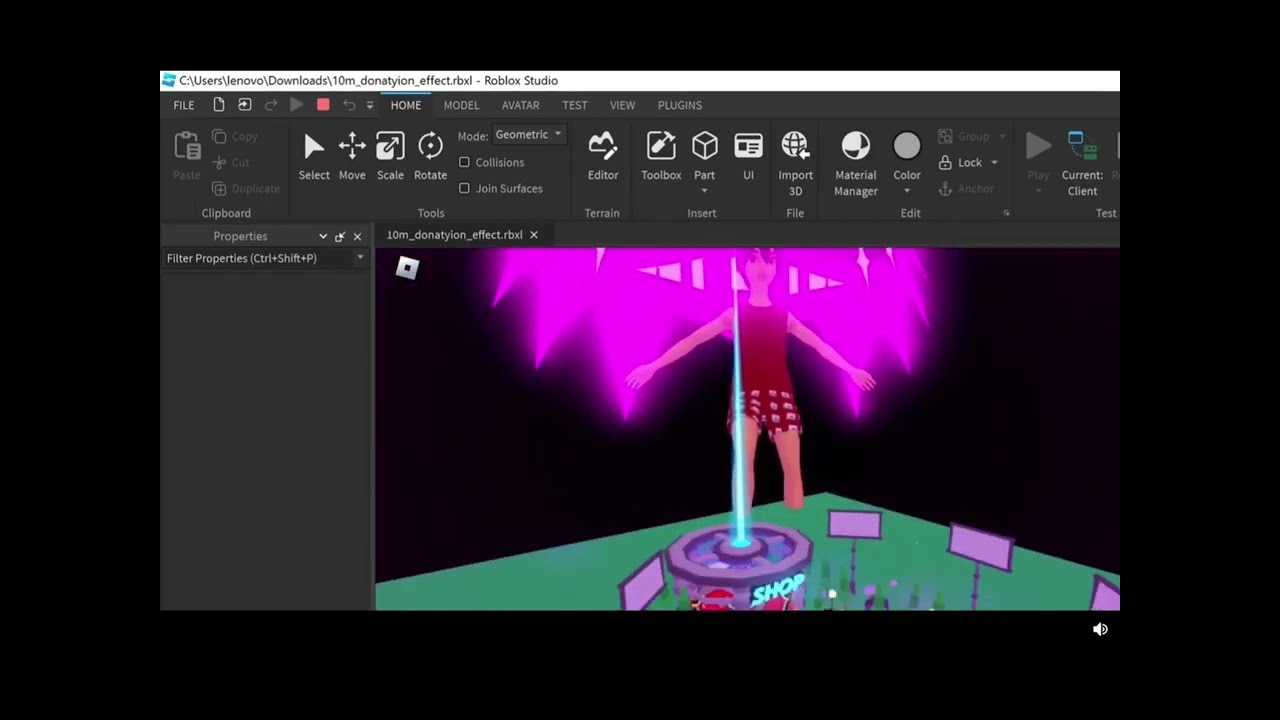1280x720 pixels.
Task: Stop the simulation with the red square
Action: (x=323, y=105)
